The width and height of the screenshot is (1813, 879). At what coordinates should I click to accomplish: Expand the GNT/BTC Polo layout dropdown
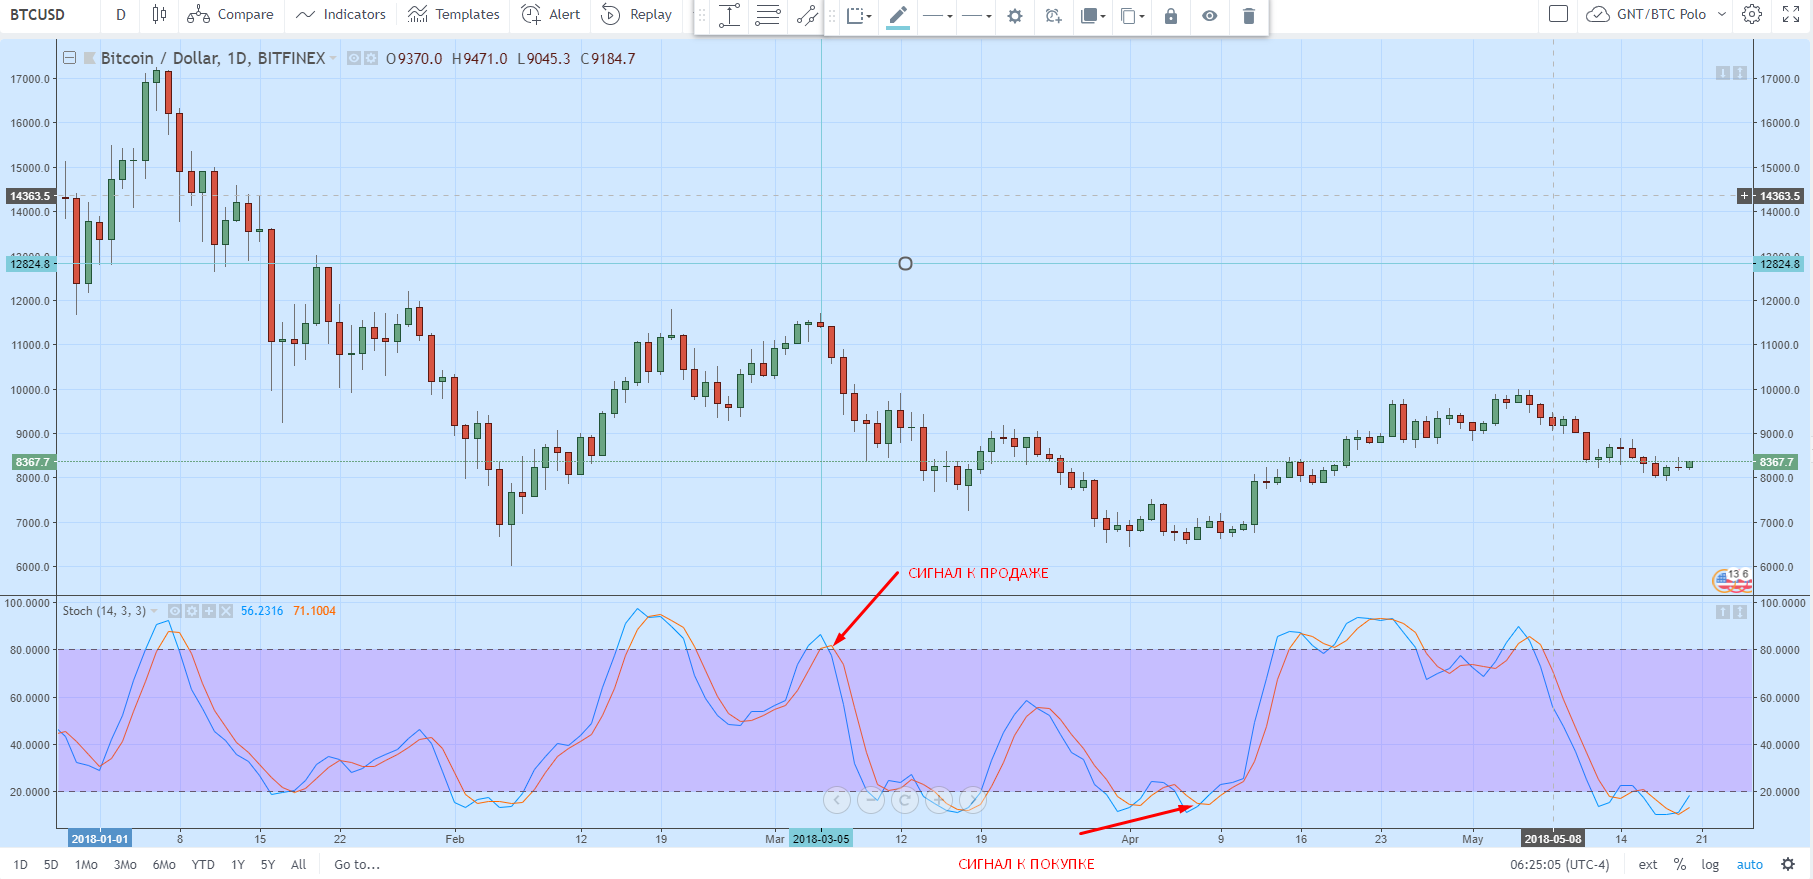click(1722, 14)
